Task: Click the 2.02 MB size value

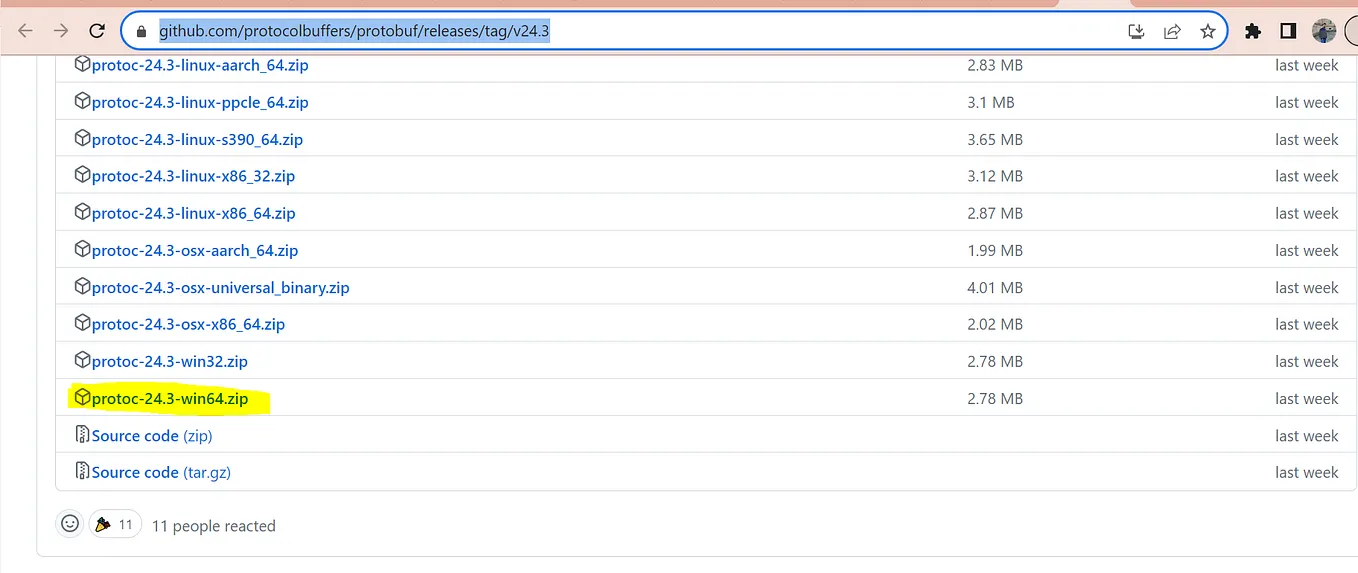Action: tap(995, 324)
